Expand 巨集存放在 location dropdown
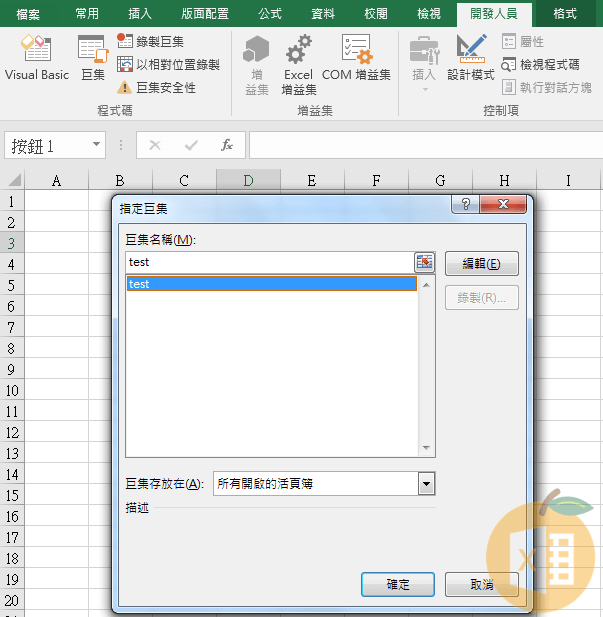Image resolution: width=603 pixels, height=617 pixels. click(x=427, y=484)
